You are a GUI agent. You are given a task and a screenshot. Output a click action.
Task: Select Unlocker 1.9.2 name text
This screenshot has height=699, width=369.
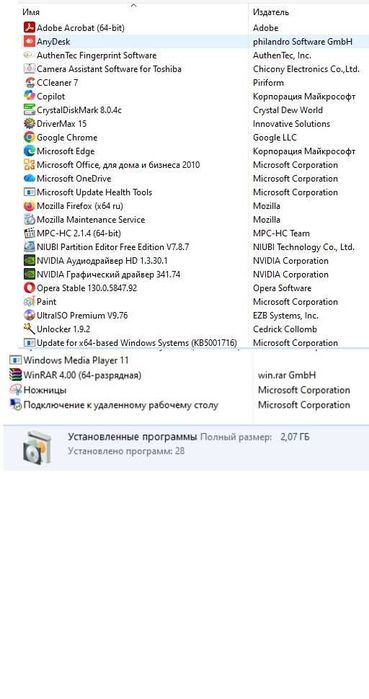click(x=64, y=329)
